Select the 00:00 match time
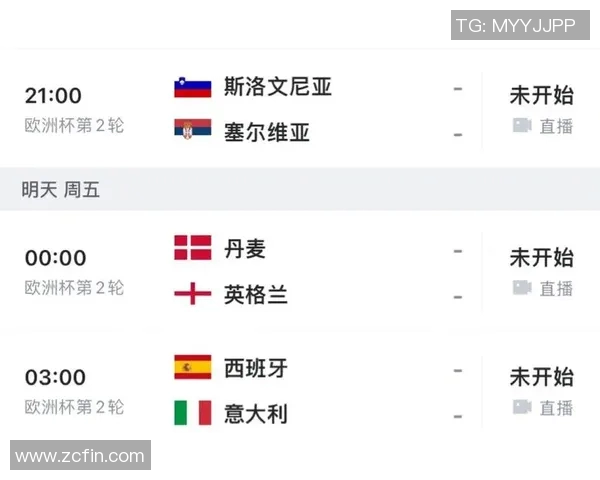 55,258
